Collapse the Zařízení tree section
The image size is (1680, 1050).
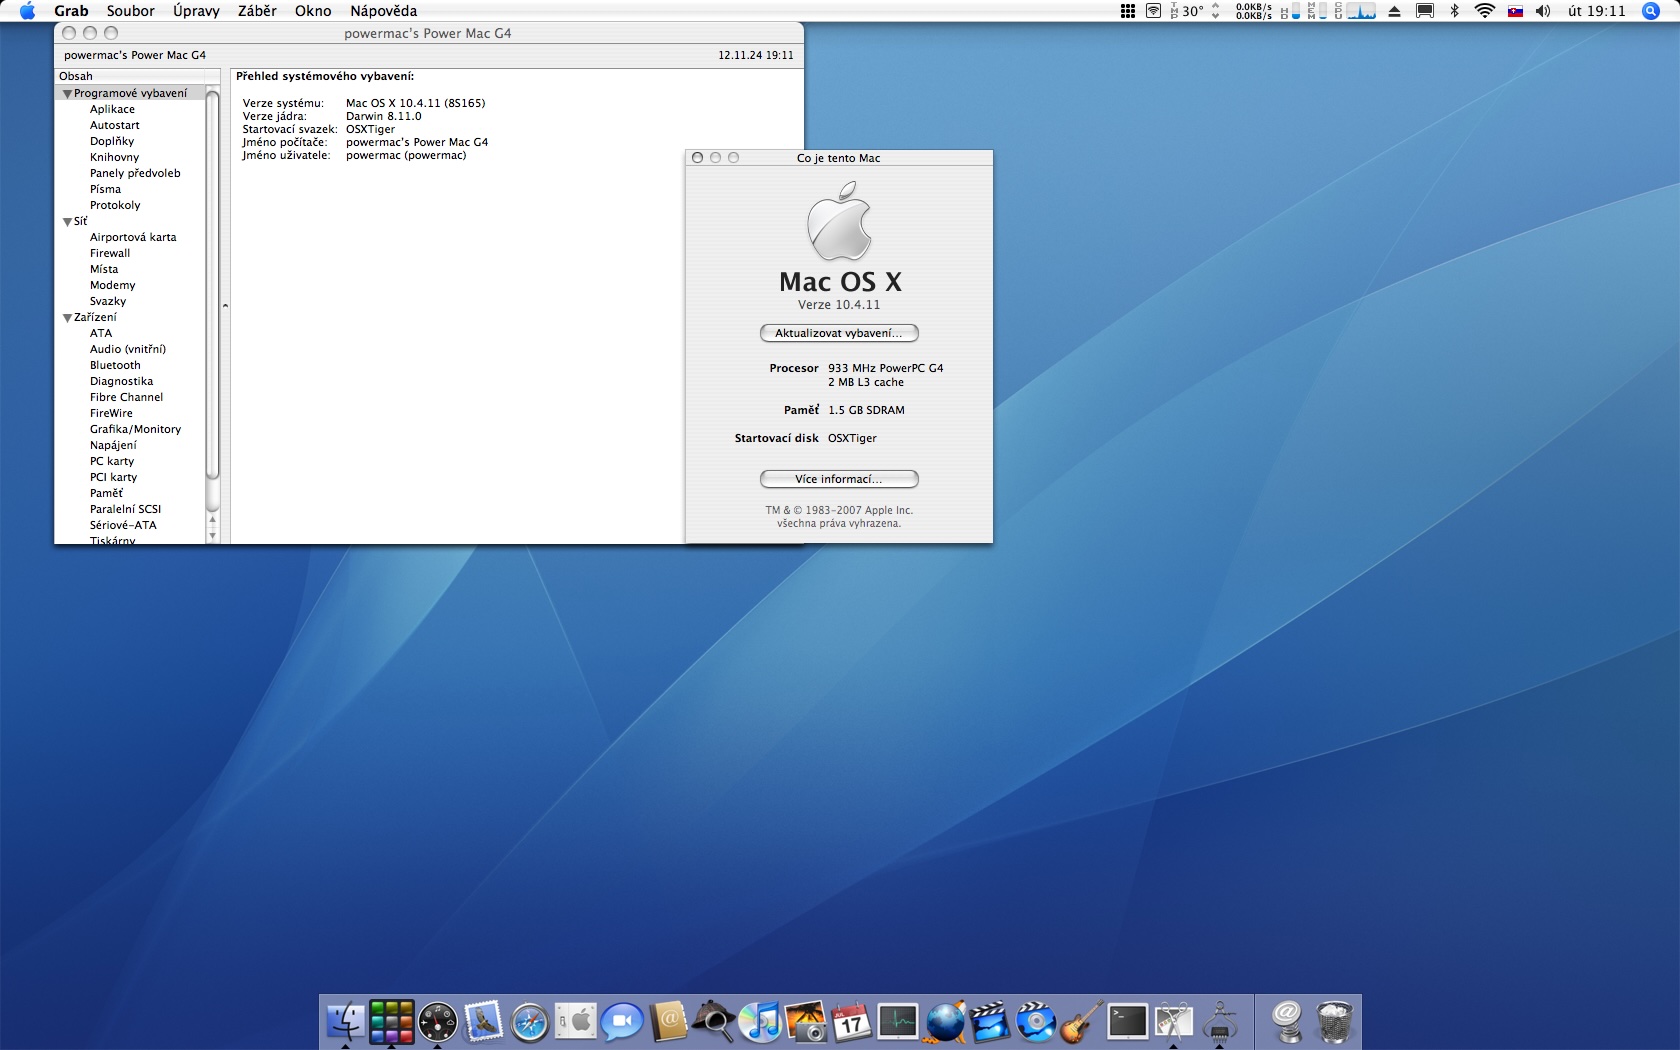click(x=68, y=318)
